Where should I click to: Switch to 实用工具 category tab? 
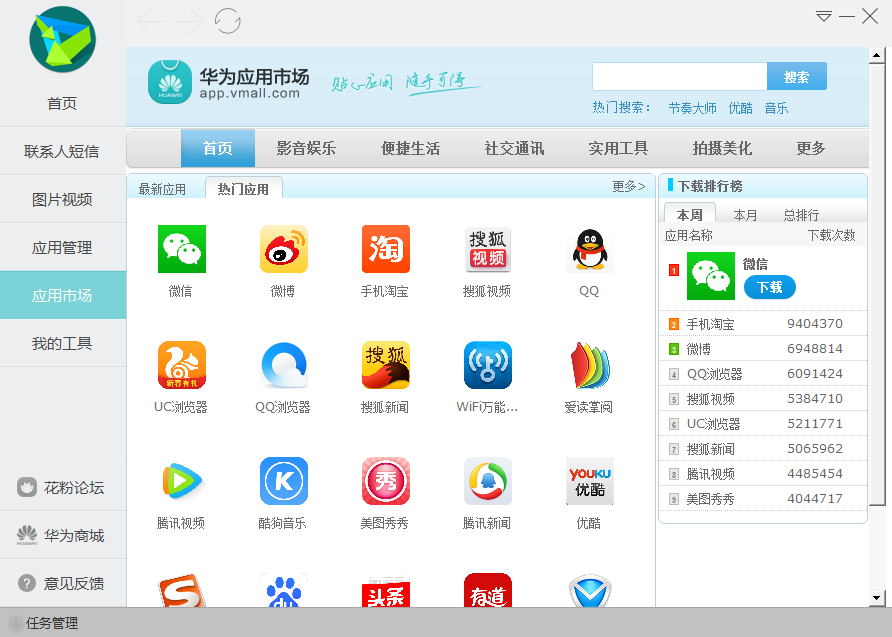[618, 148]
